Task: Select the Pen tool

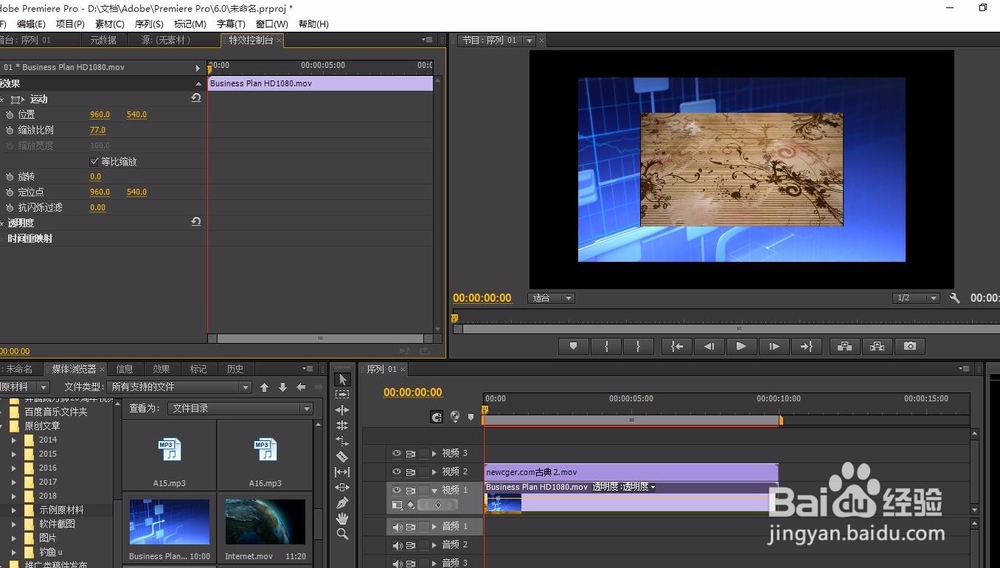Action: 342,503
